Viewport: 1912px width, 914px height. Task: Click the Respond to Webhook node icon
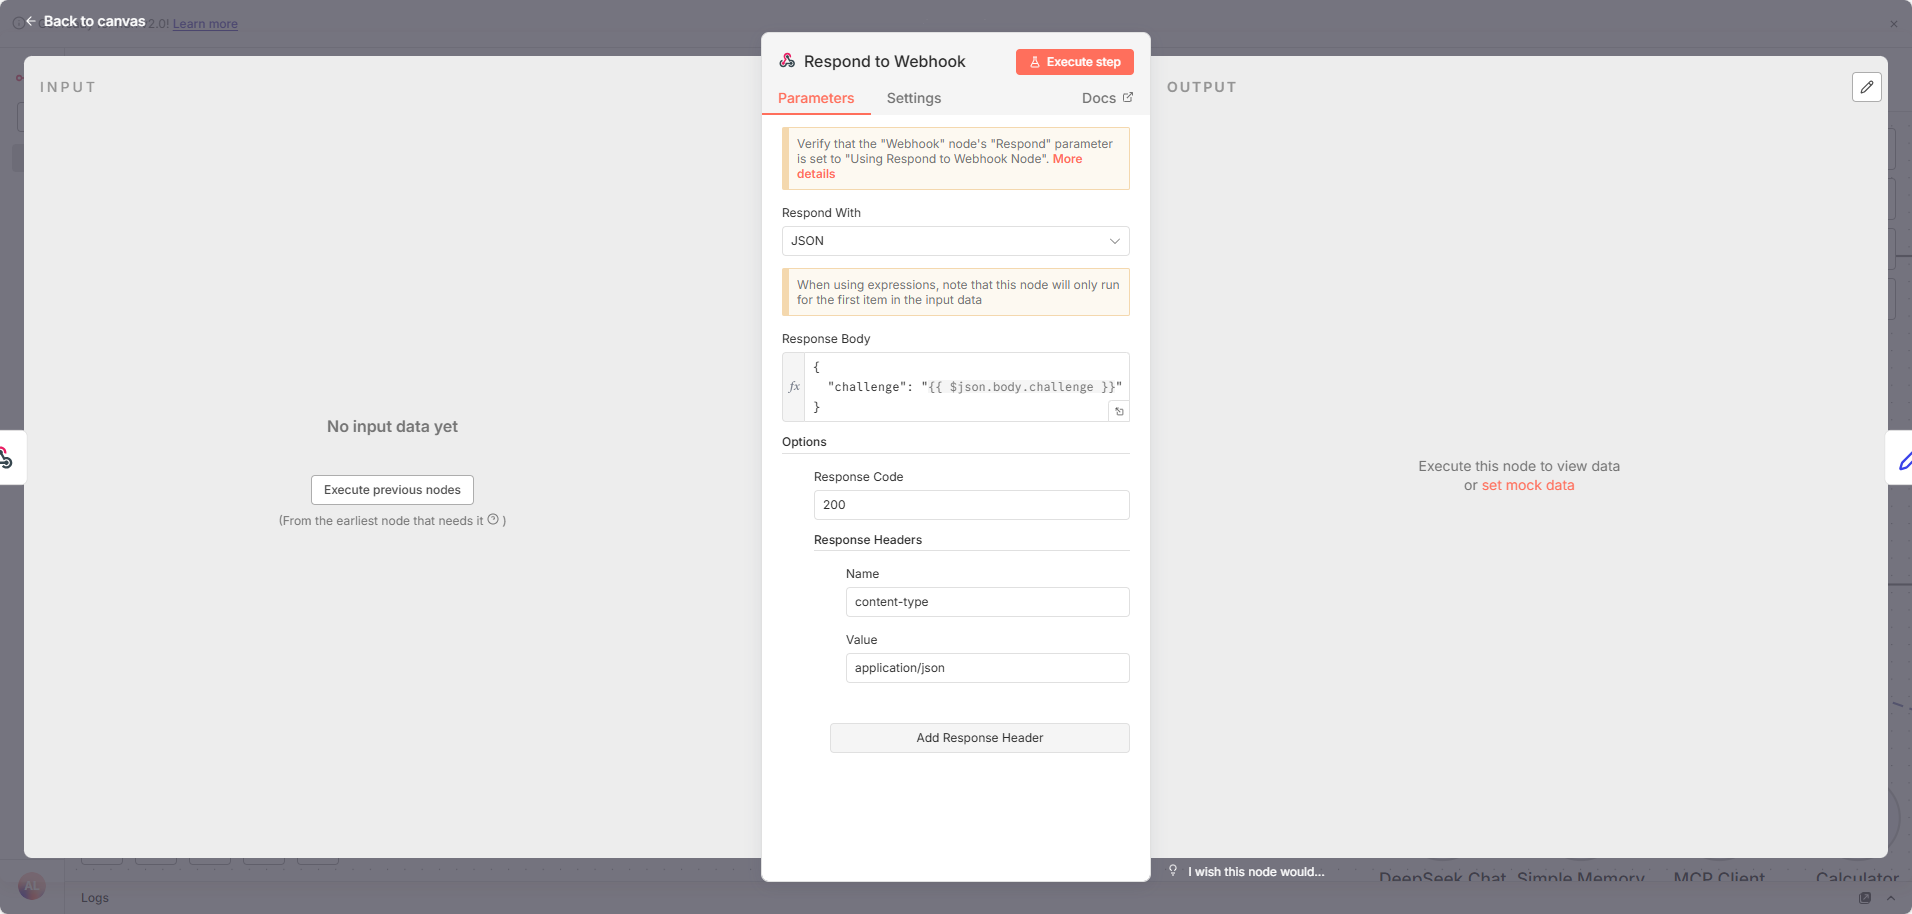coord(788,61)
